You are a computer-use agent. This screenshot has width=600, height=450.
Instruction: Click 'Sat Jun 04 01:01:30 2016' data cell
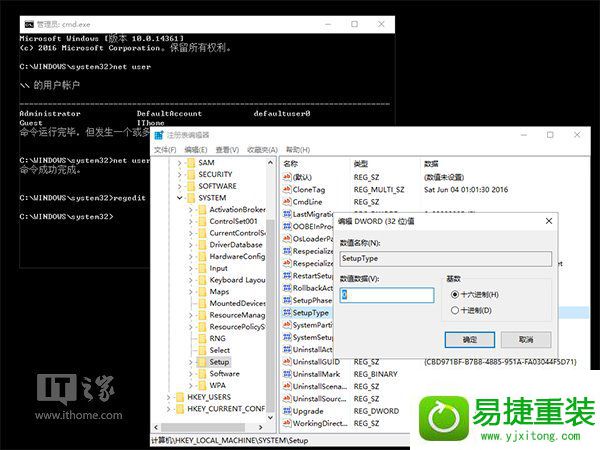pyautogui.click(x=466, y=189)
